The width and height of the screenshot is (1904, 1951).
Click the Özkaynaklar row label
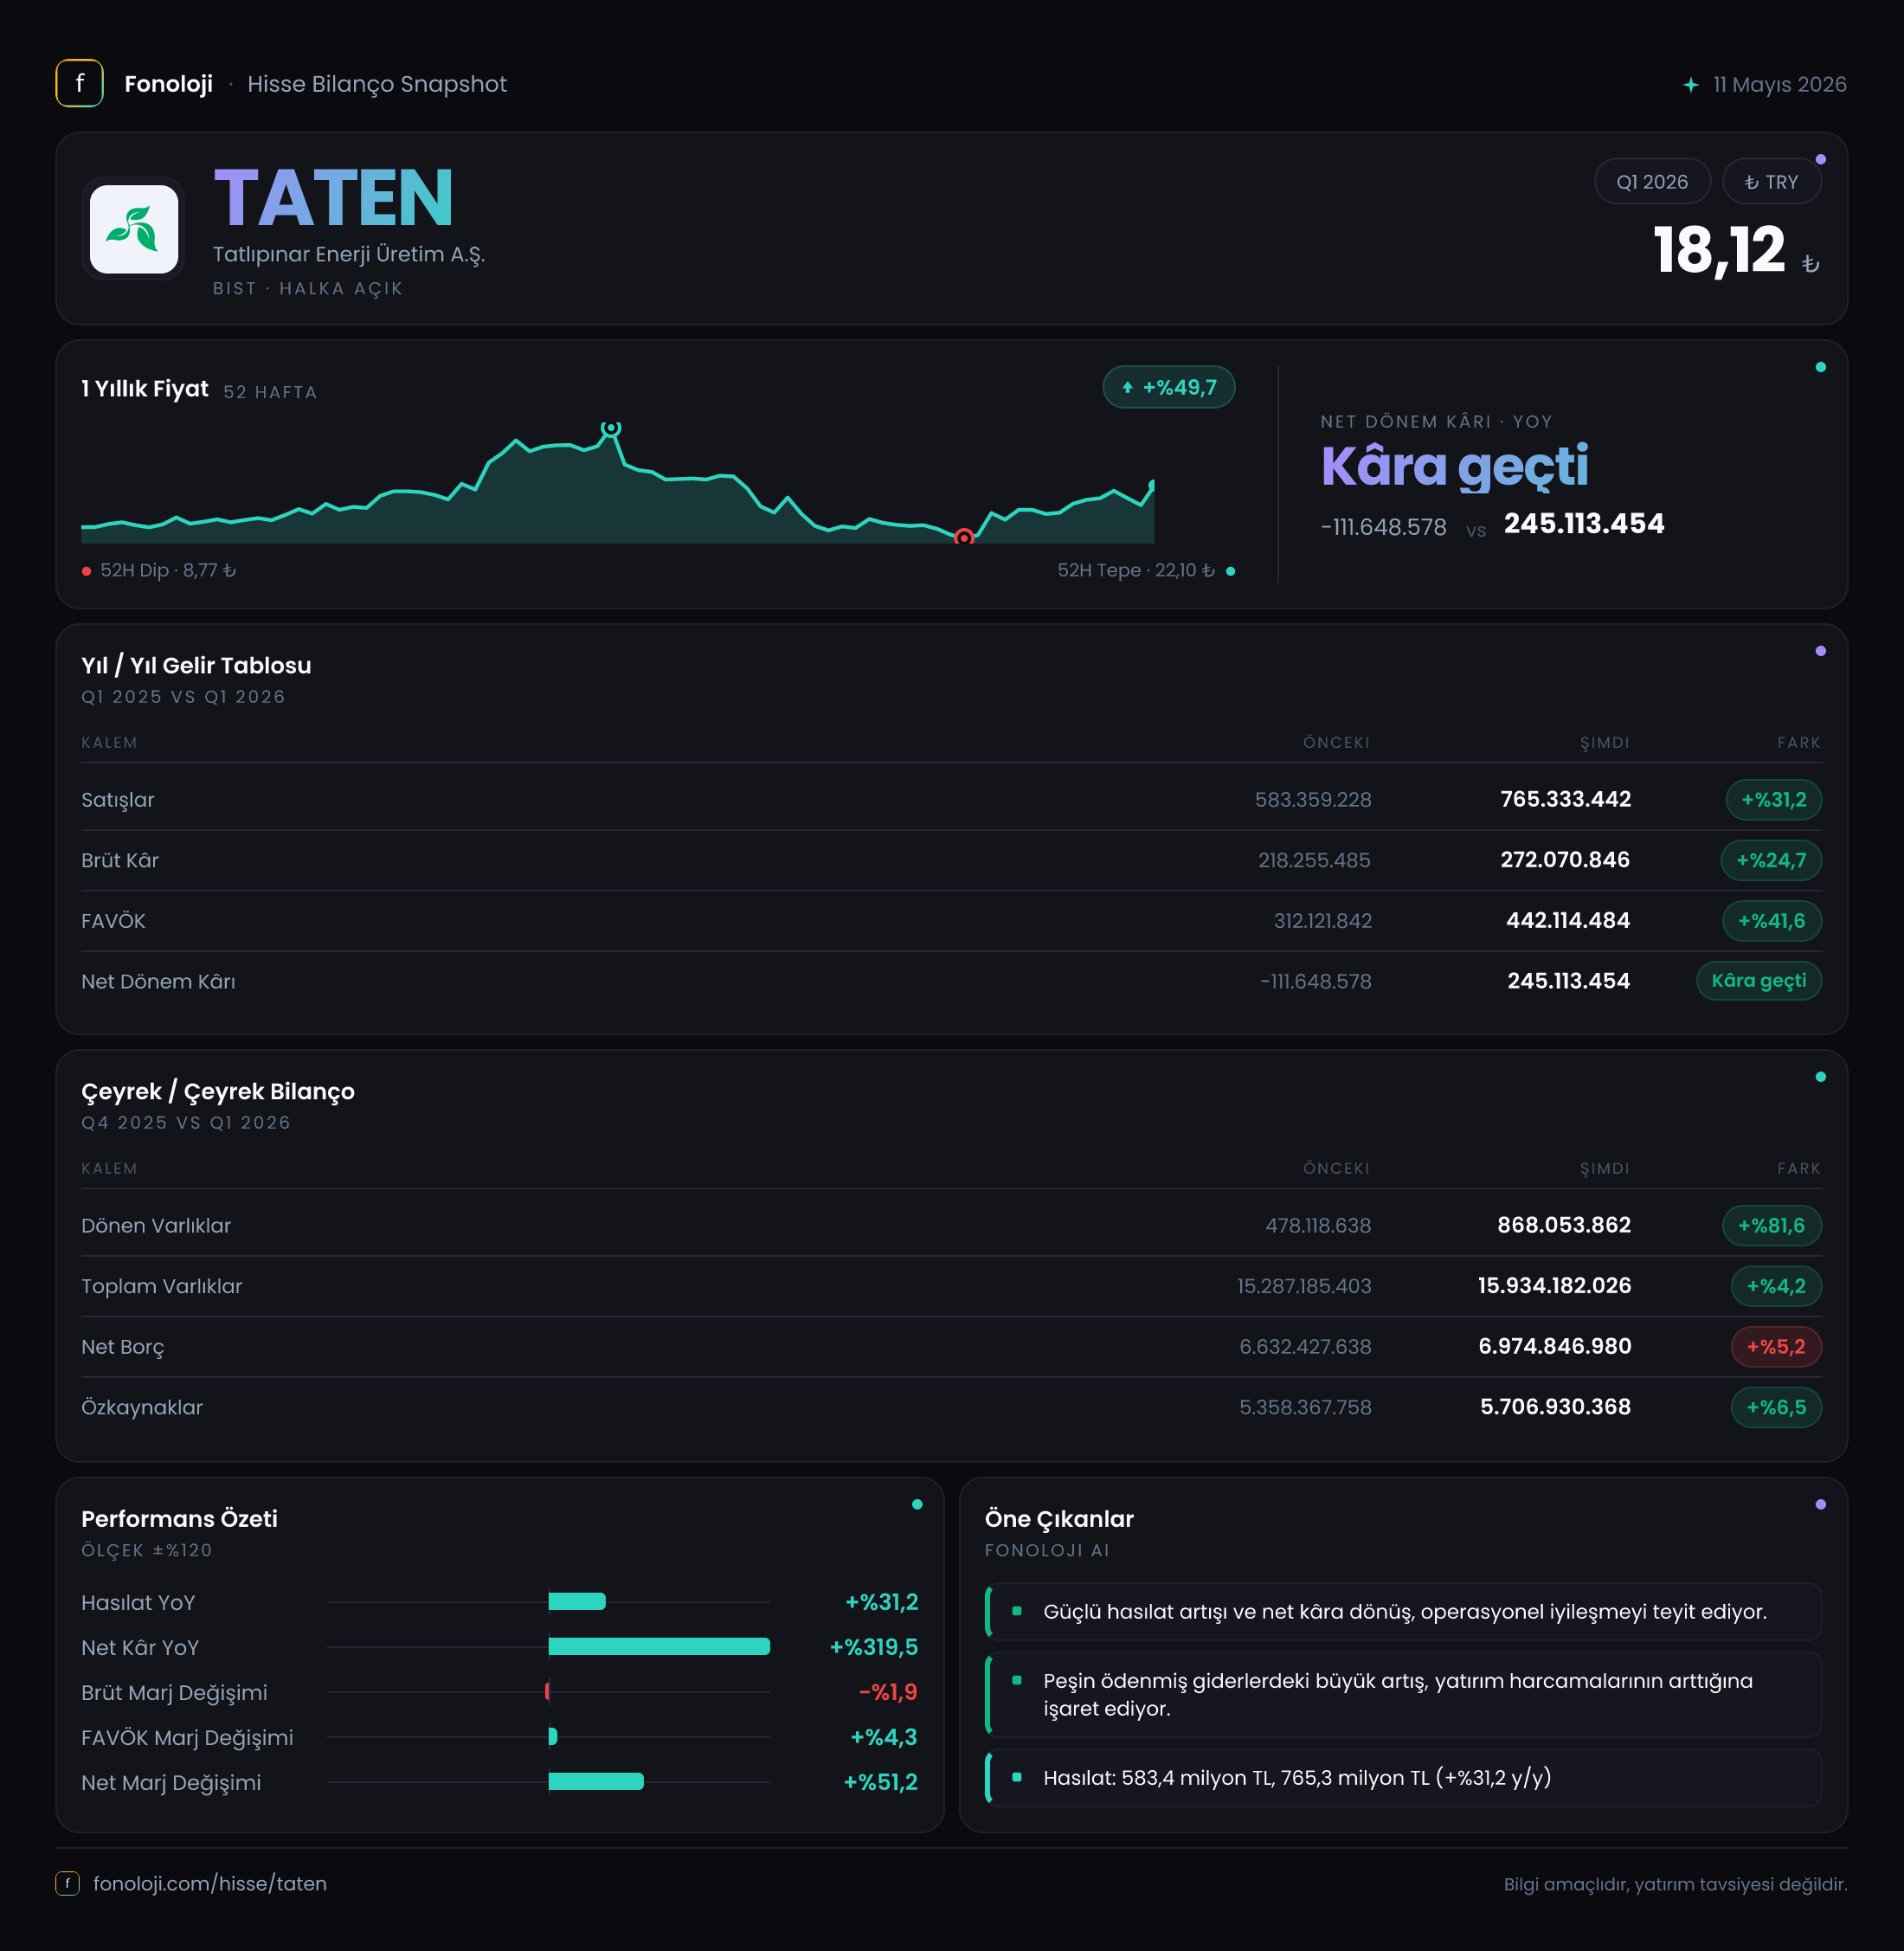pos(142,1407)
